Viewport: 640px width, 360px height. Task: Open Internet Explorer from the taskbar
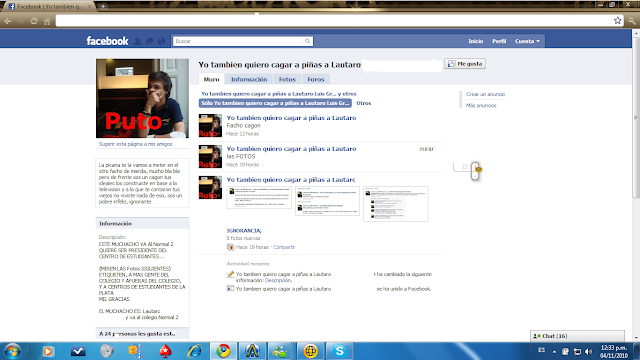click(x=195, y=351)
